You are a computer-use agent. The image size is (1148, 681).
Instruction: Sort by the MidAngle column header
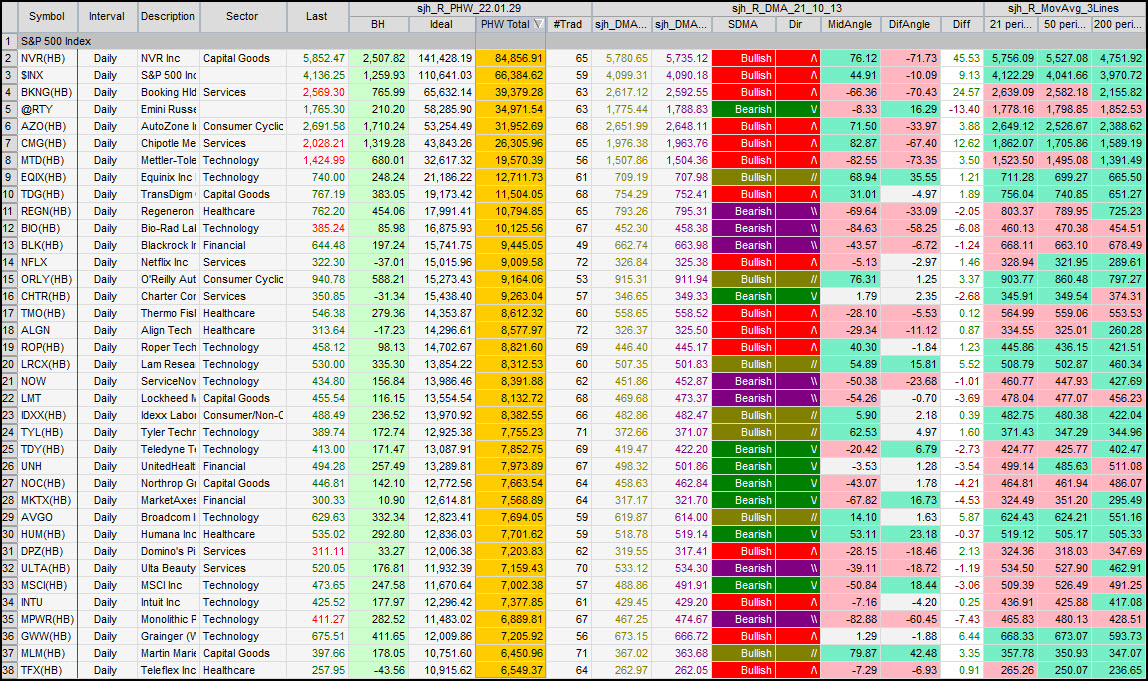[x=850, y=24]
